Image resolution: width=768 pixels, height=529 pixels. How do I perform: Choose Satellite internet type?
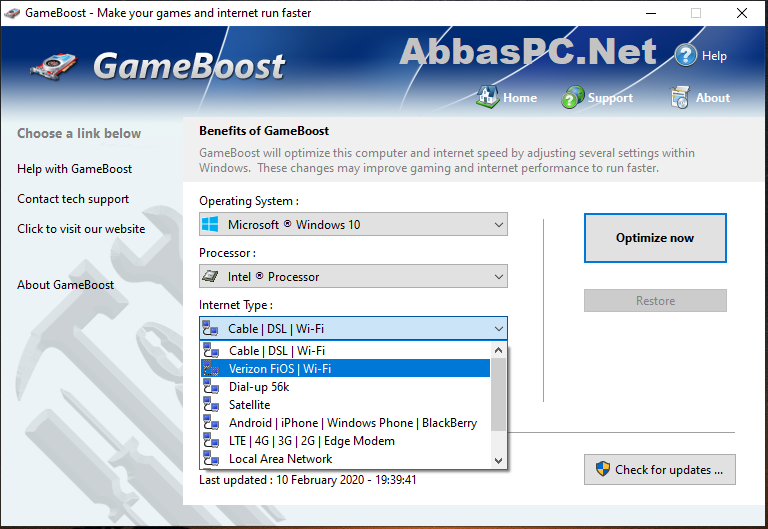[346, 405]
